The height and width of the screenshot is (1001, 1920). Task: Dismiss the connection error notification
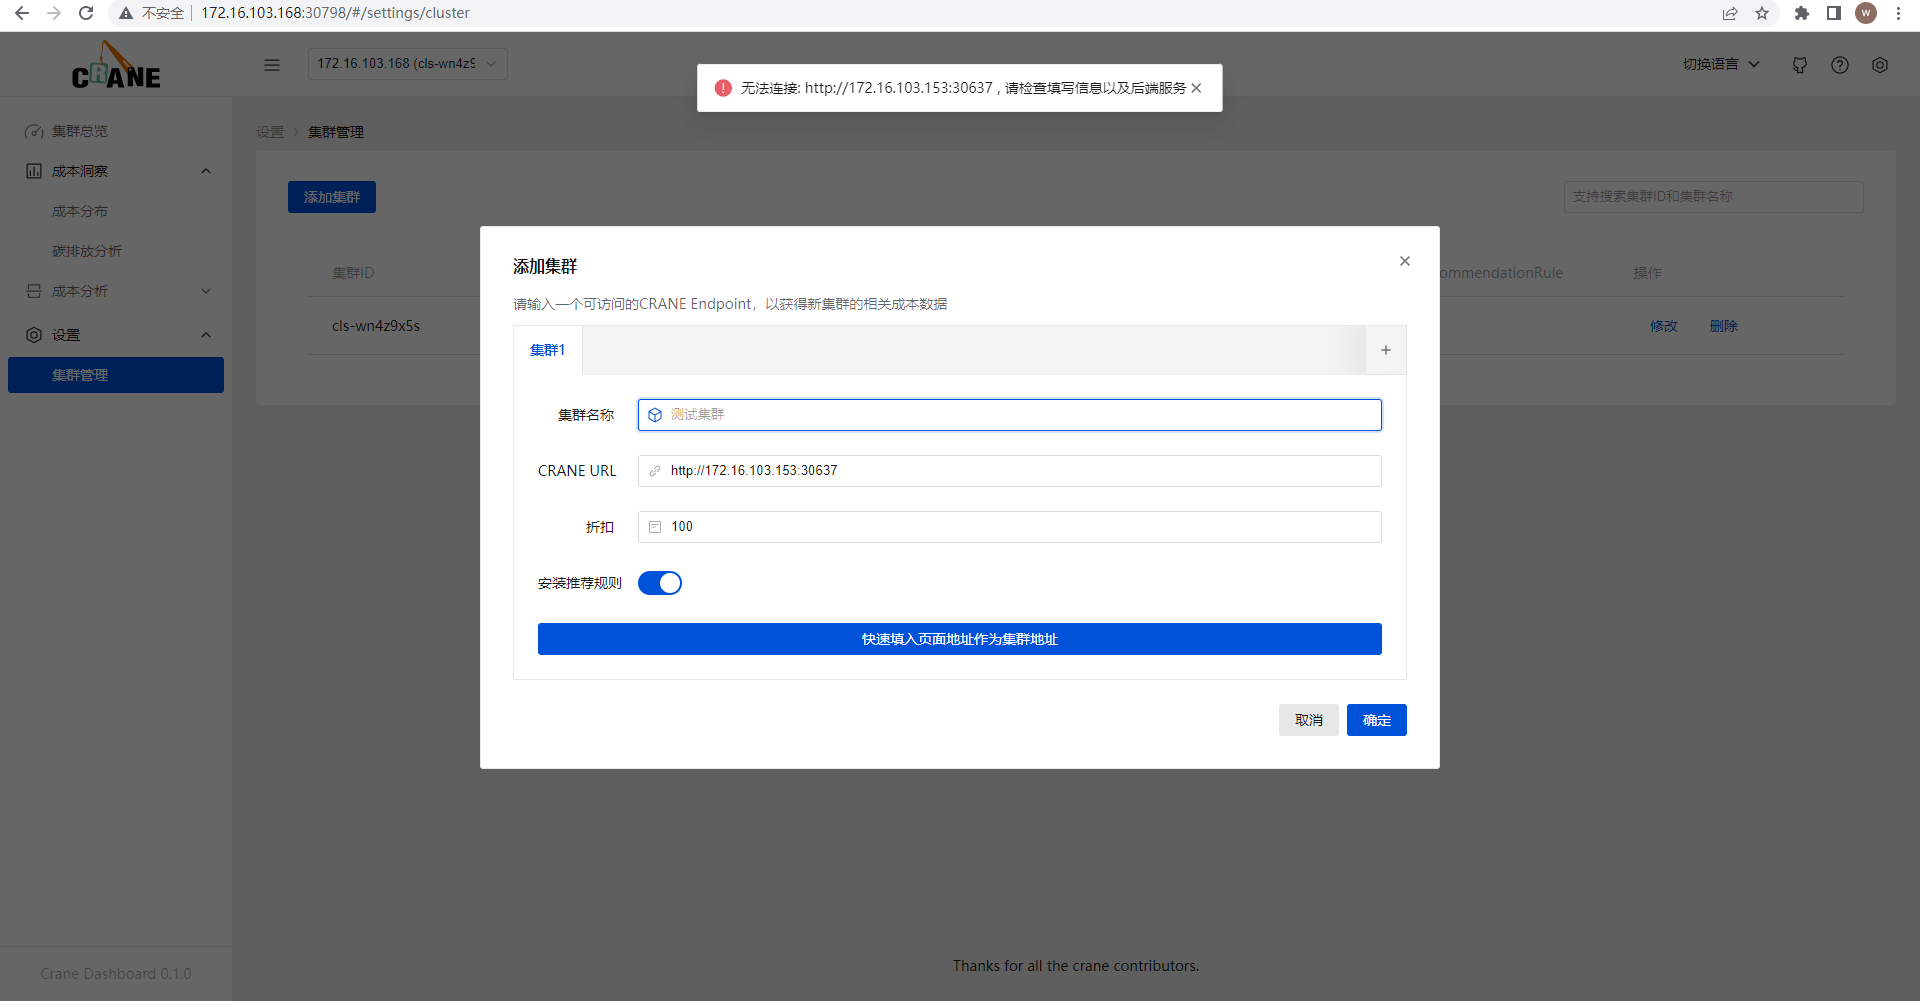(1196, 88)
